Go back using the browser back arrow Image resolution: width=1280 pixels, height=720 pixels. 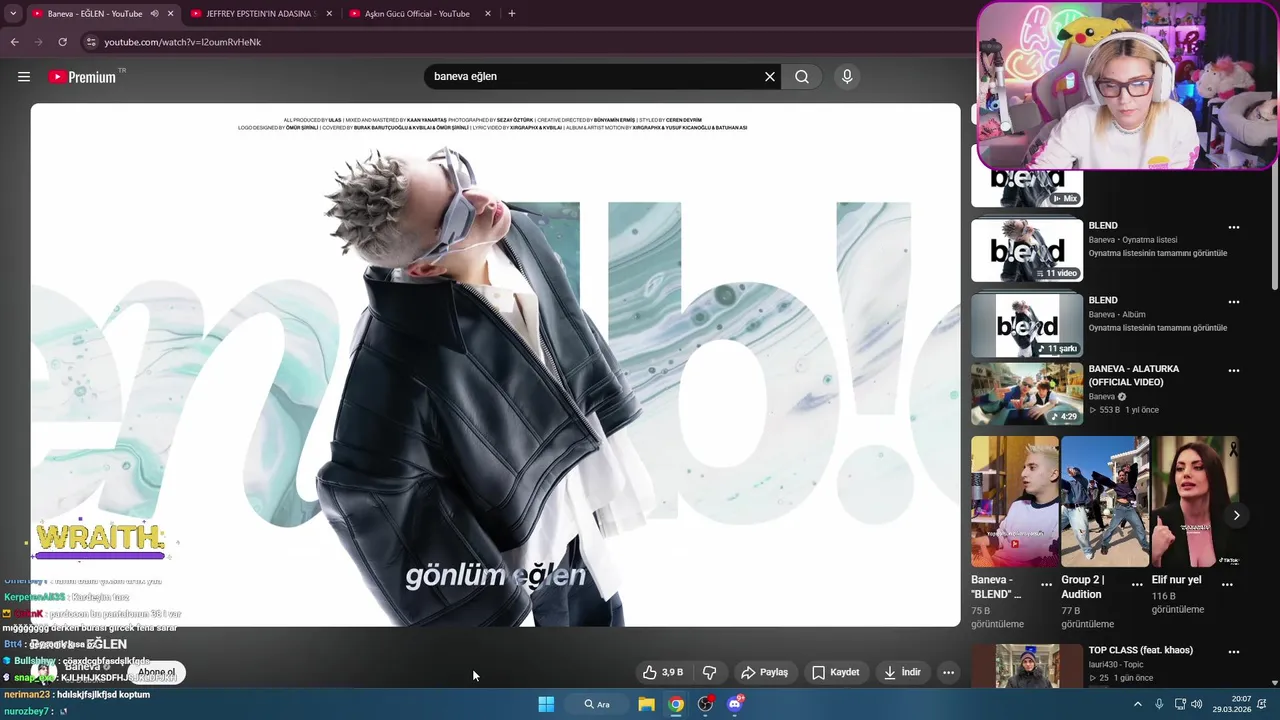14,42
